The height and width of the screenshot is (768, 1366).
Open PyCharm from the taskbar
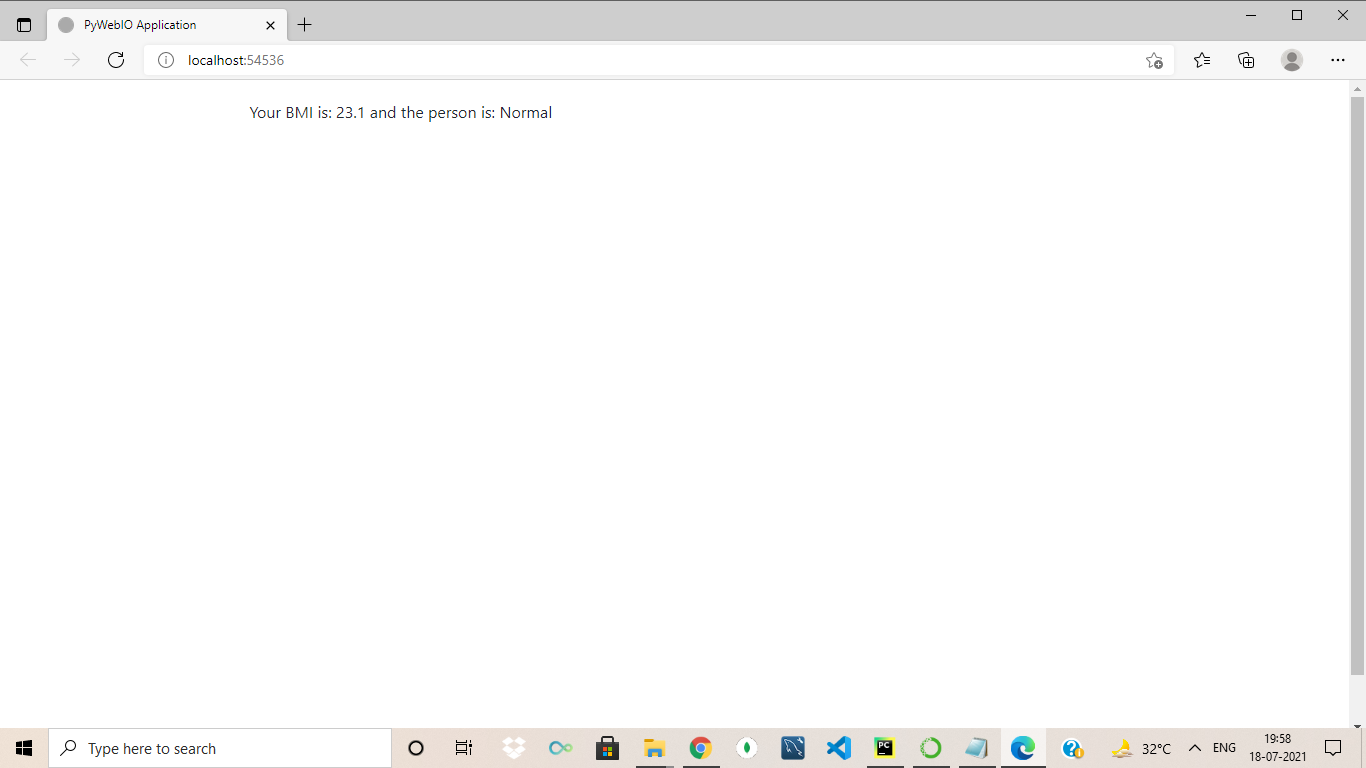884,748
